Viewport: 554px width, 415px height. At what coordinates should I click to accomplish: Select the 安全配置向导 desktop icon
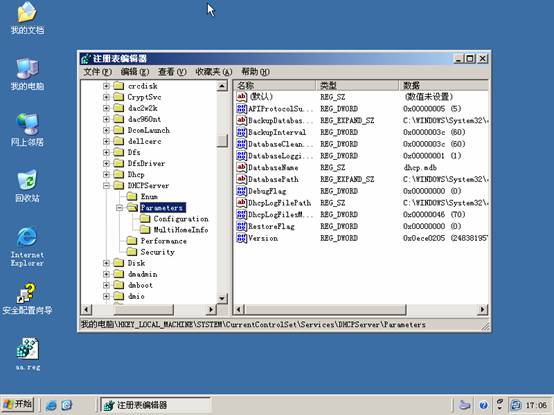click(x=27, y=299)
